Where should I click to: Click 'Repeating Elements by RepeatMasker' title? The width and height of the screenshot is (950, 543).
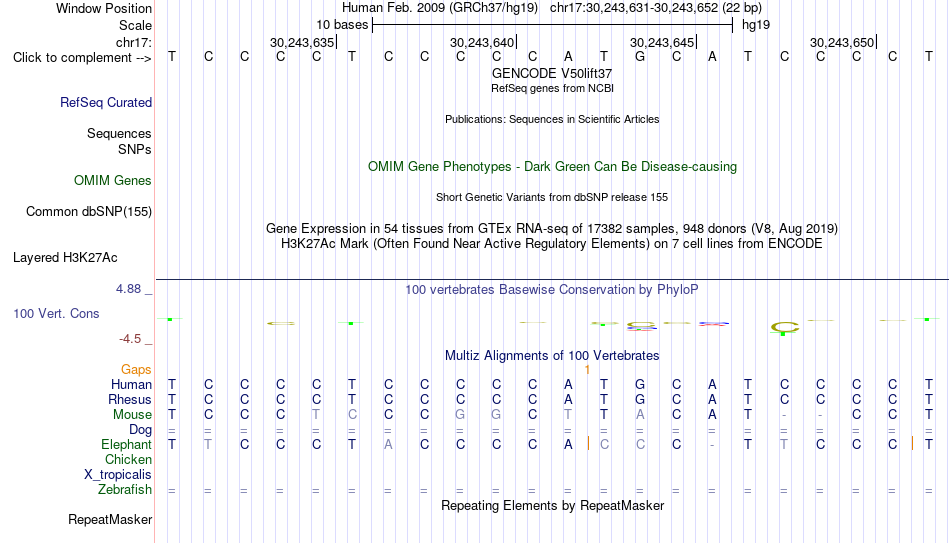(x=553, y=505)
